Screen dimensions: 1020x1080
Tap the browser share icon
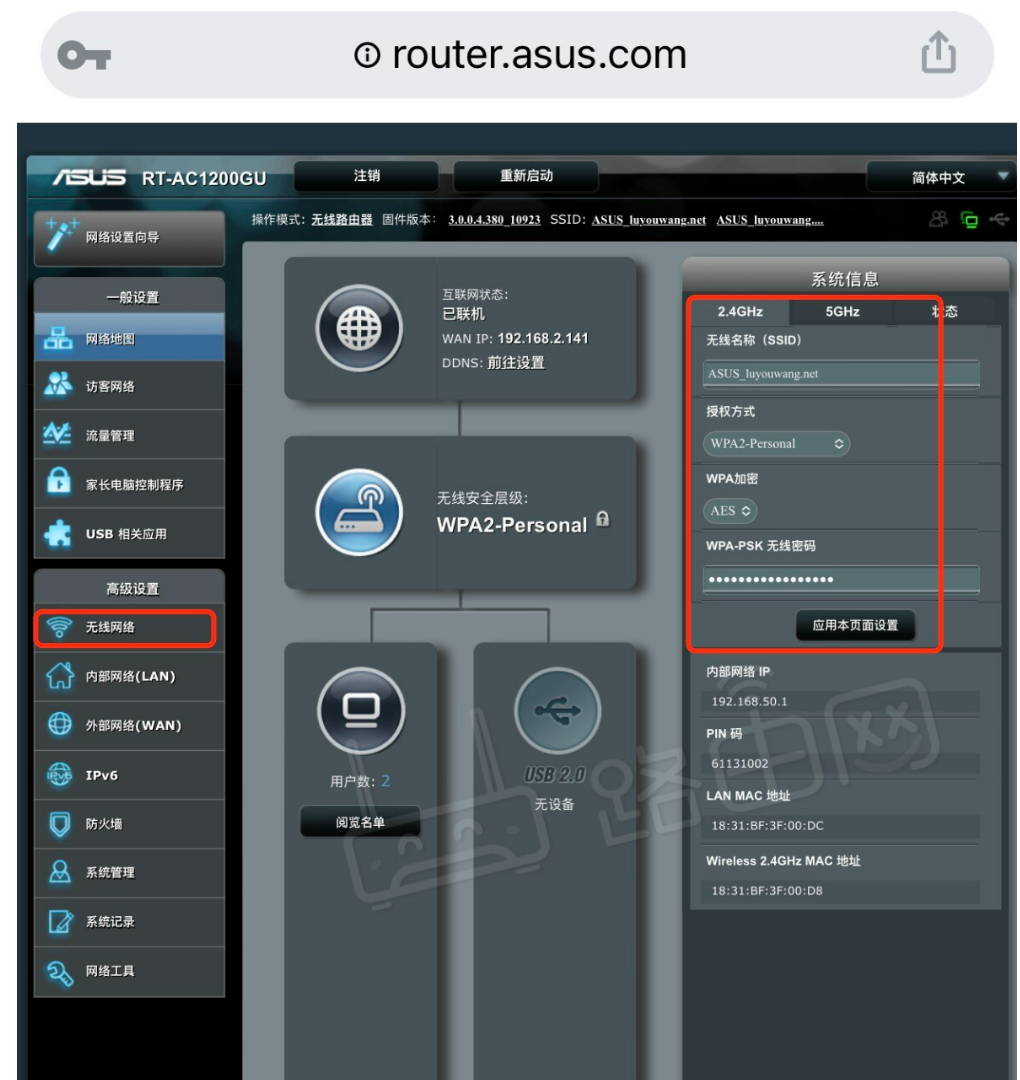click(939, 52)
